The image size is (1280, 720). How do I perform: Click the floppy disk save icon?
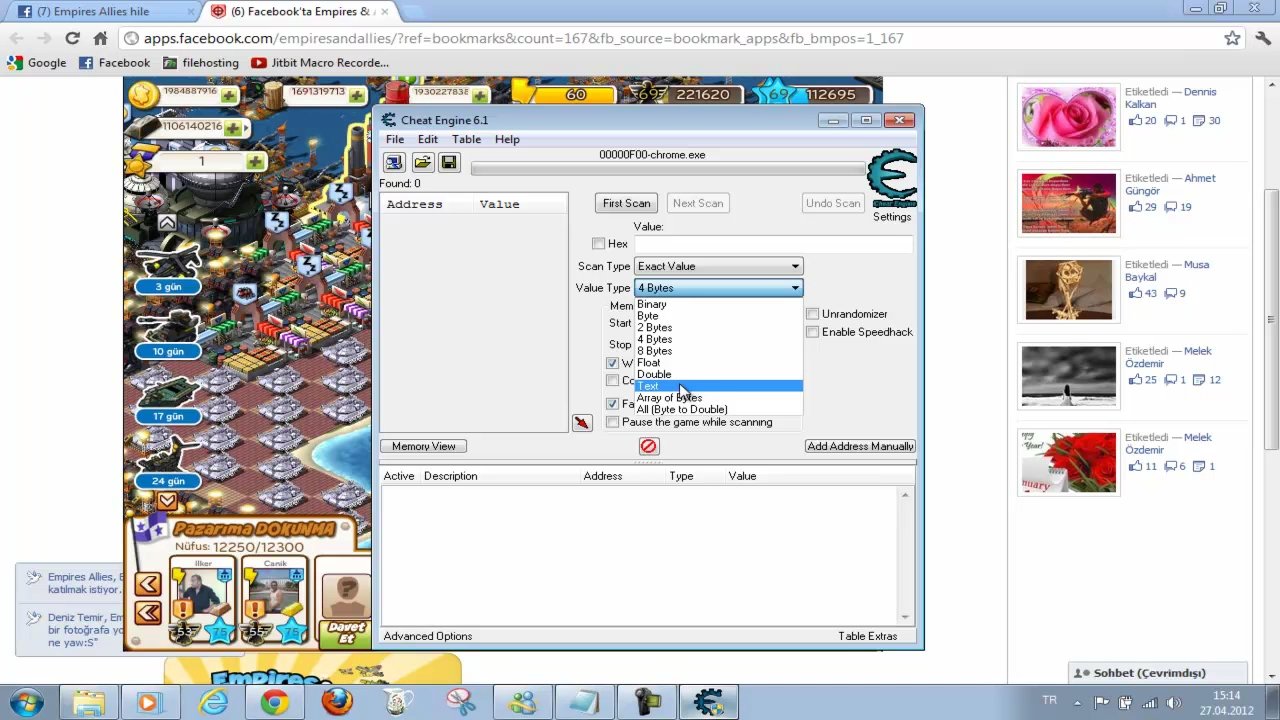pyautogui.click(x=449, y=163)
